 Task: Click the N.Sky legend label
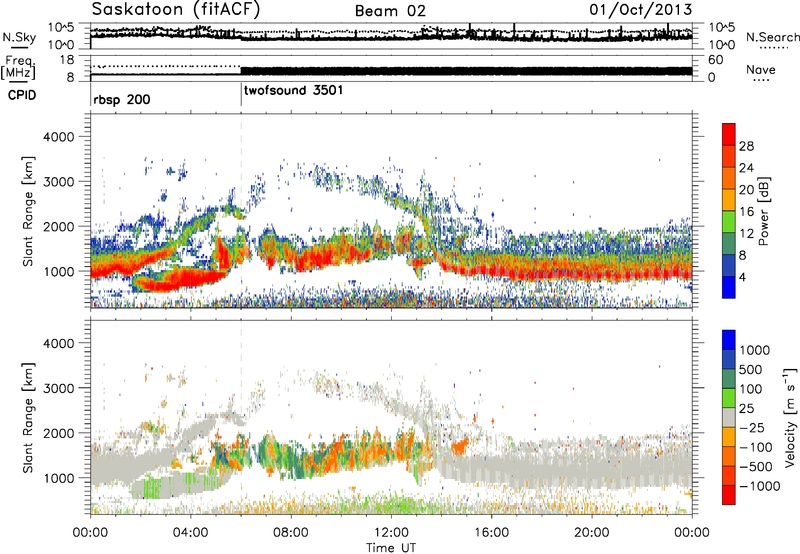click(19, 38)
